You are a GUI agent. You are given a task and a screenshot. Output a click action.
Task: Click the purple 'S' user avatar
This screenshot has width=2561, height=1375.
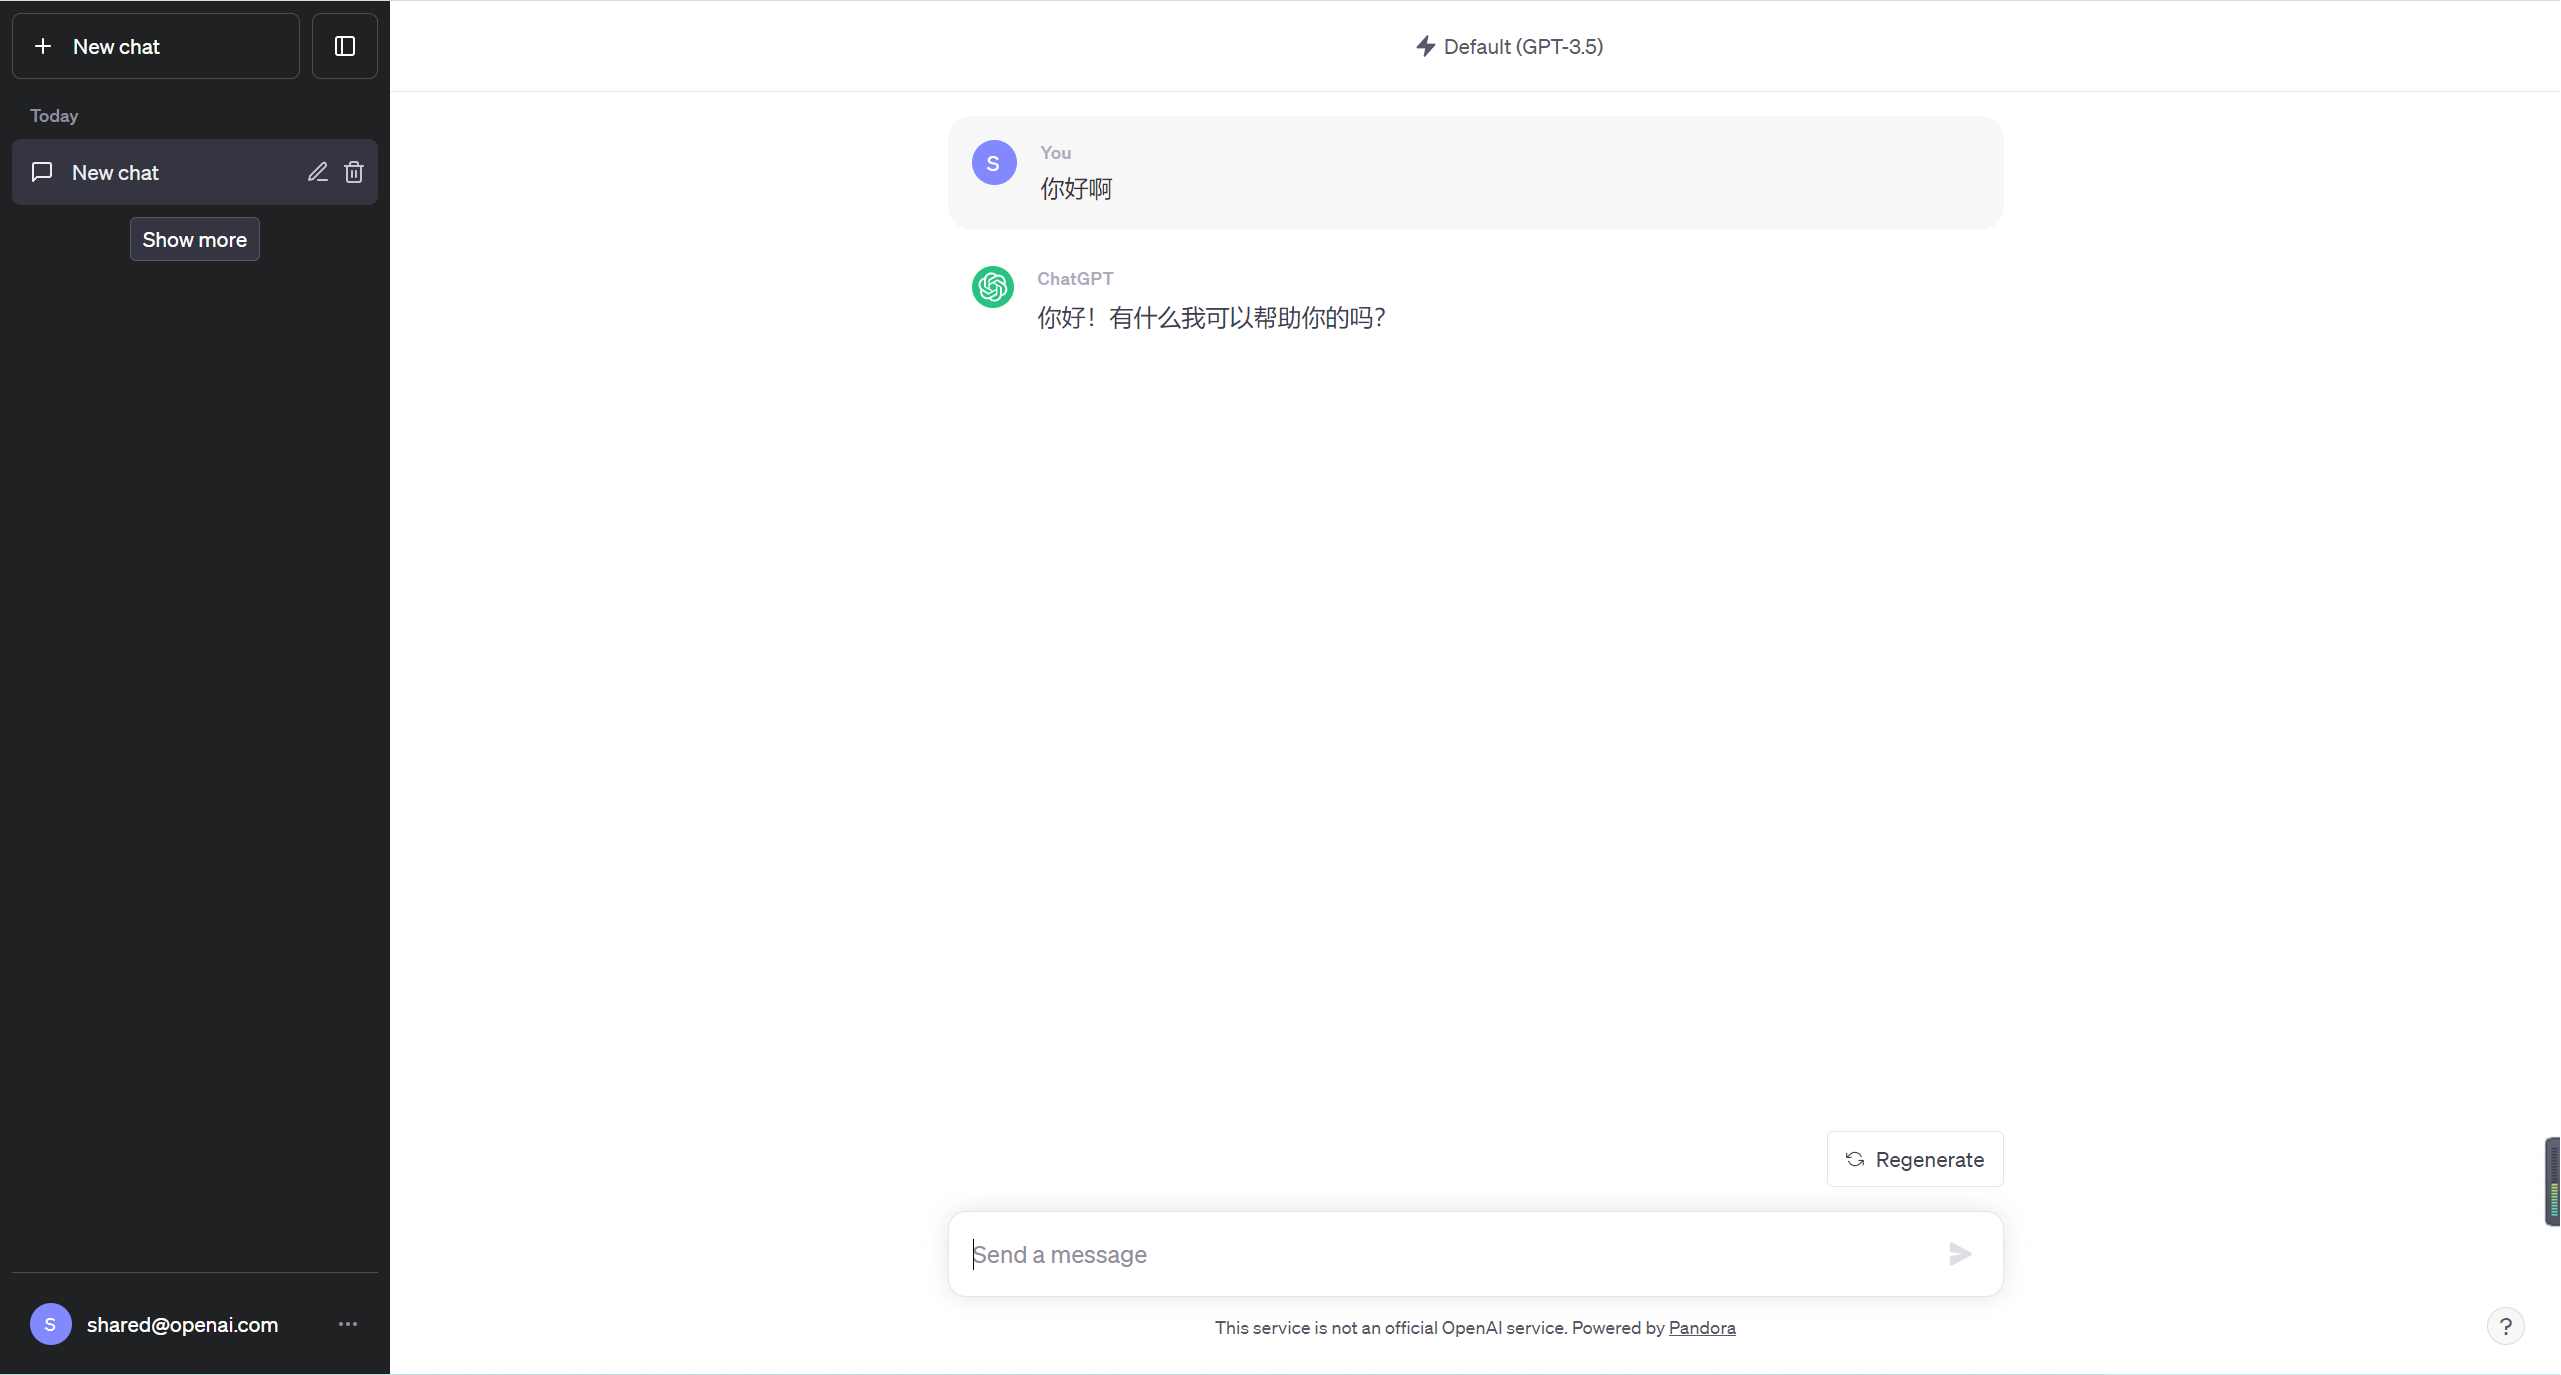pos(993,162)
